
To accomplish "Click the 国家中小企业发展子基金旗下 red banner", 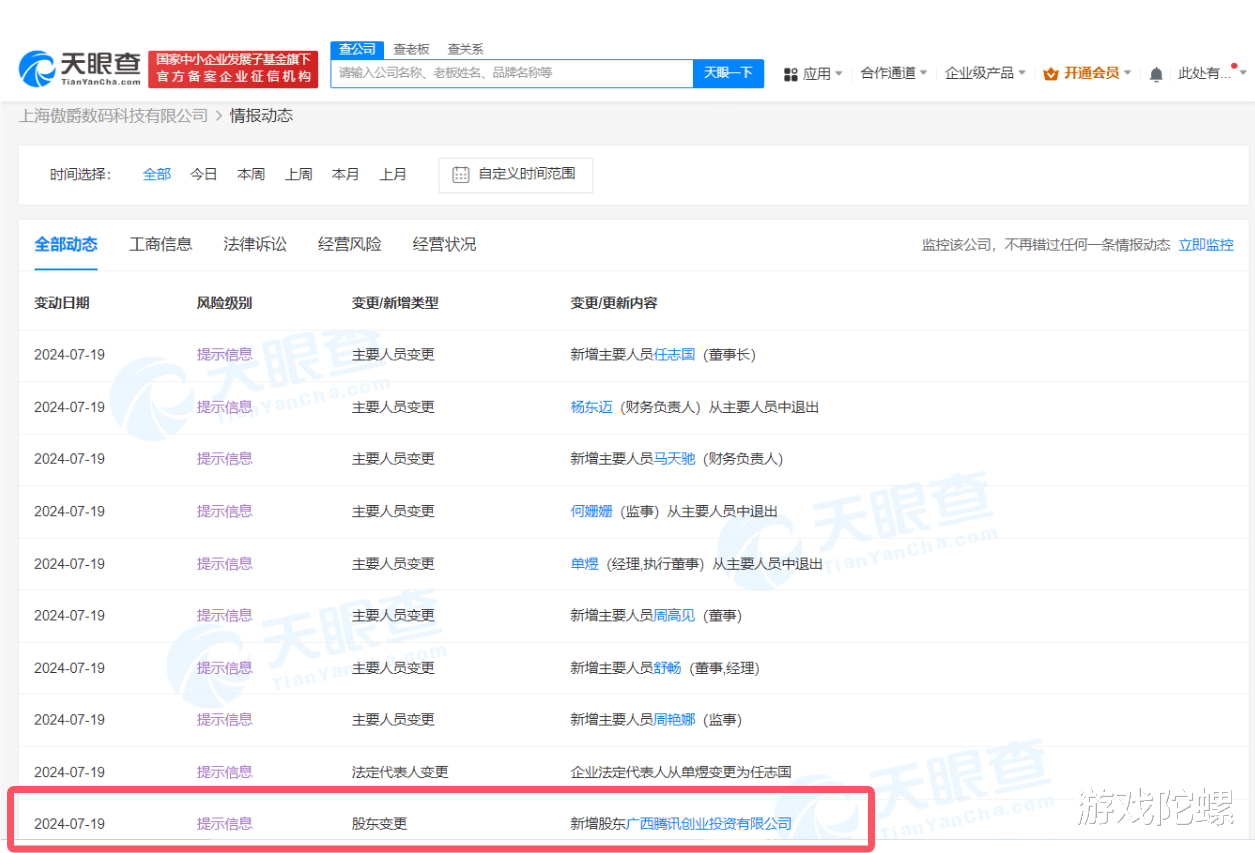I will click(233, 69).
